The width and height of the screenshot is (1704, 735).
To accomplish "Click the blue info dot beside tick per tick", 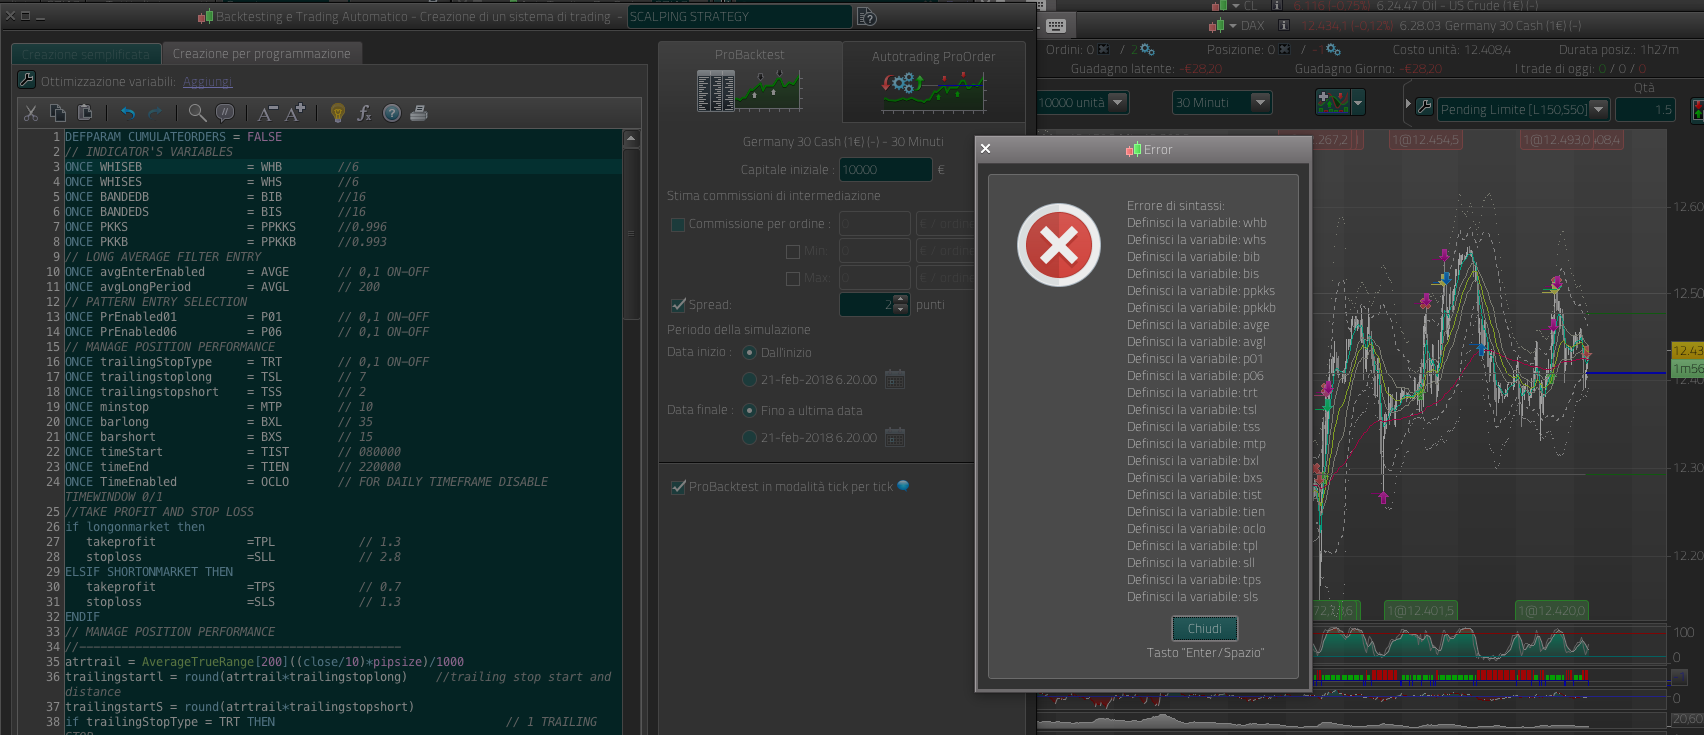I will coord(903,486).
